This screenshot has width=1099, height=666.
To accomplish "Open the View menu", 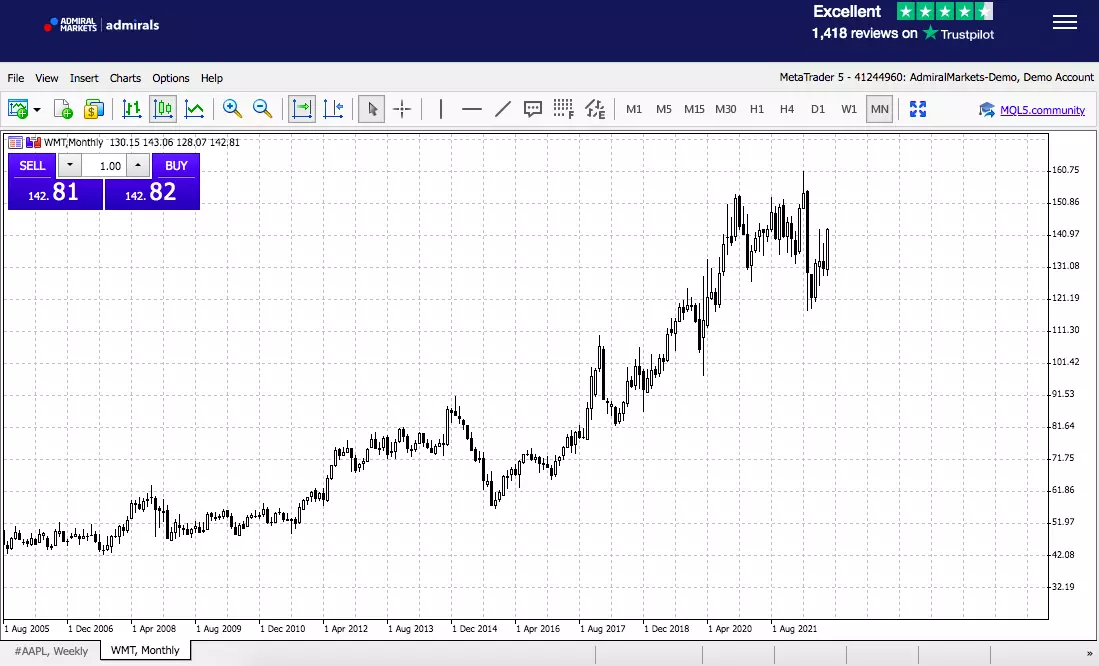I will [x=47, y=78].
